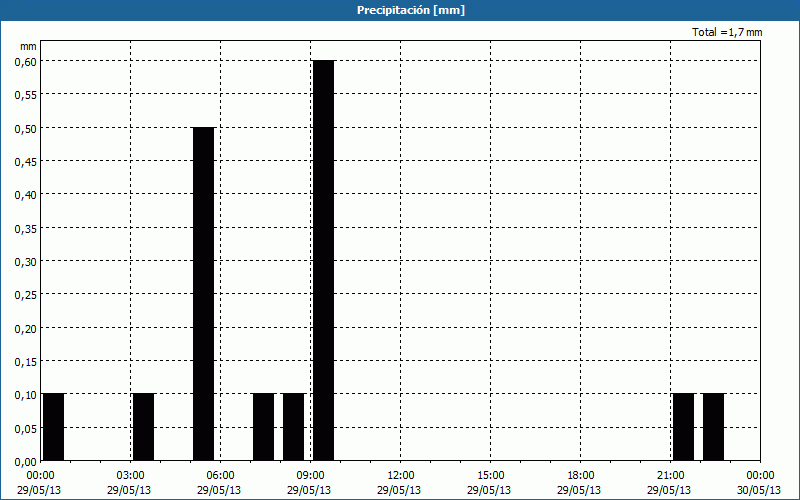Click the 0,05 y-axis label
Screen dimensions: 800x500
click(x=26, y=428)
